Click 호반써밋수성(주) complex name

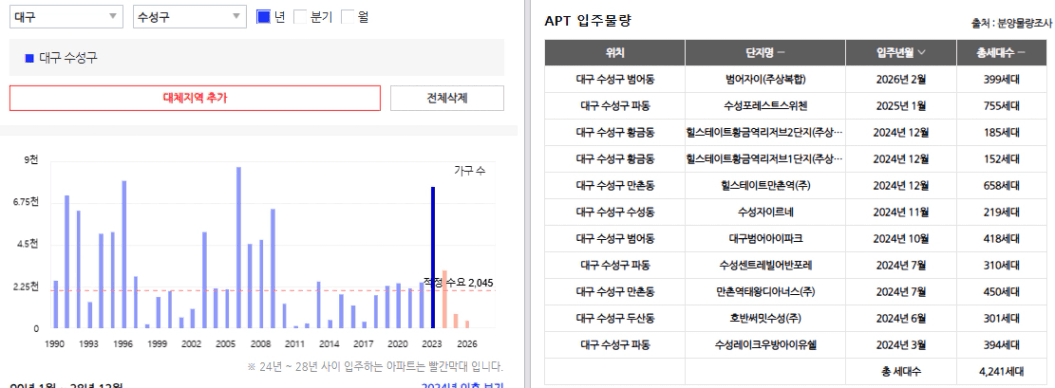[x=765, y=318]
